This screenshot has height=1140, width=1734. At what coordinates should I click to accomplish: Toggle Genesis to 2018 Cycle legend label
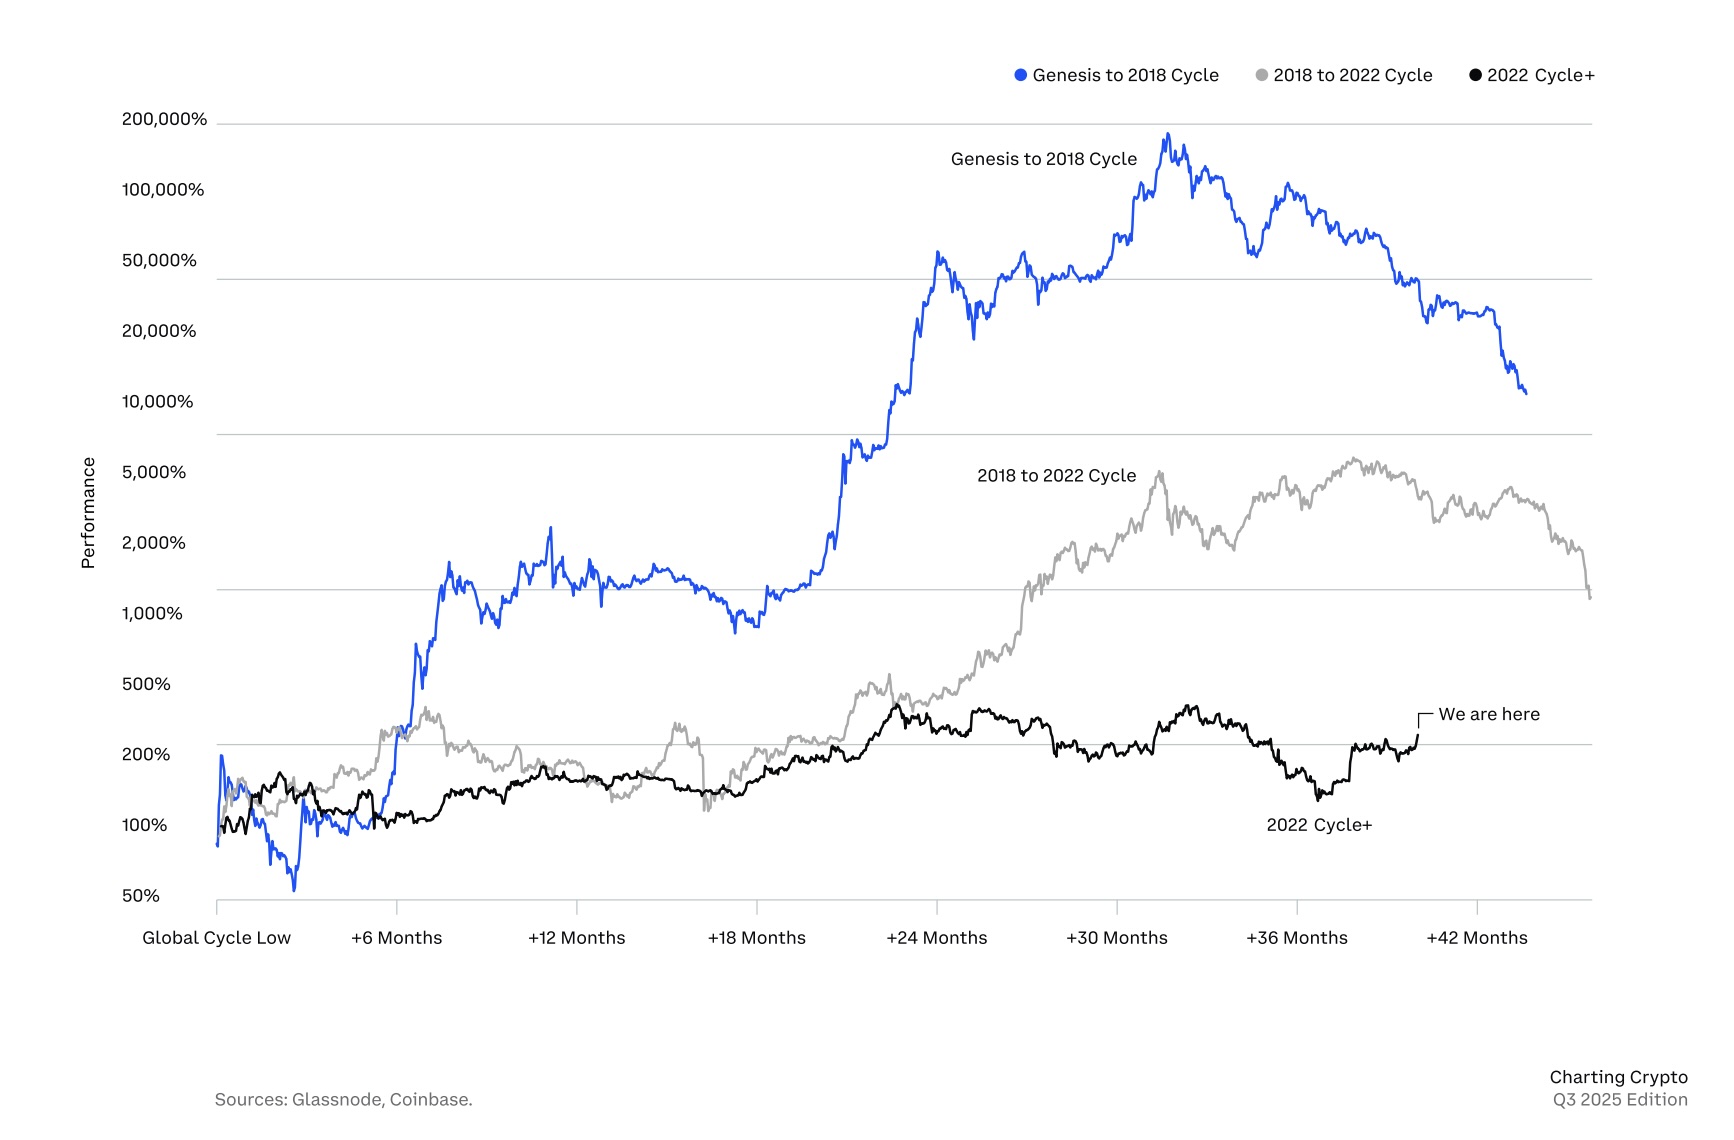(x=1125, y=75)
